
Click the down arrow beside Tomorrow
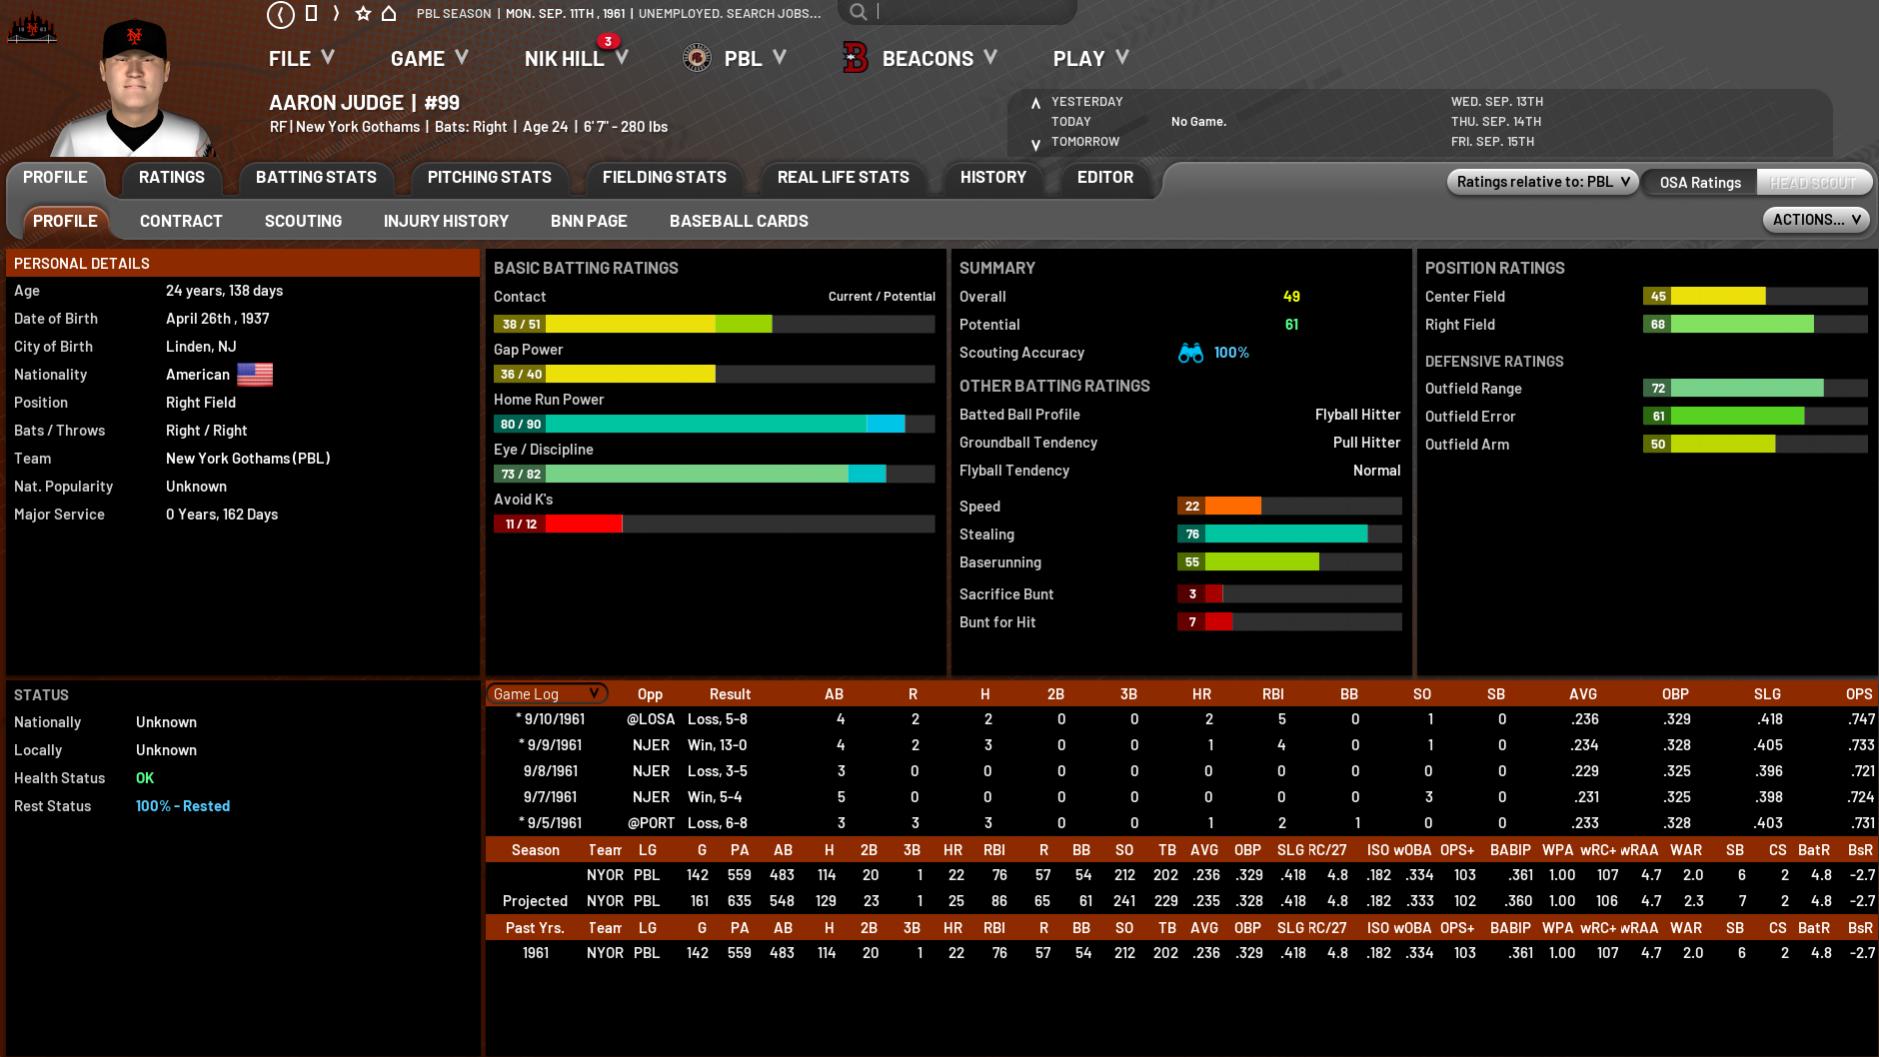[1036, 144]
